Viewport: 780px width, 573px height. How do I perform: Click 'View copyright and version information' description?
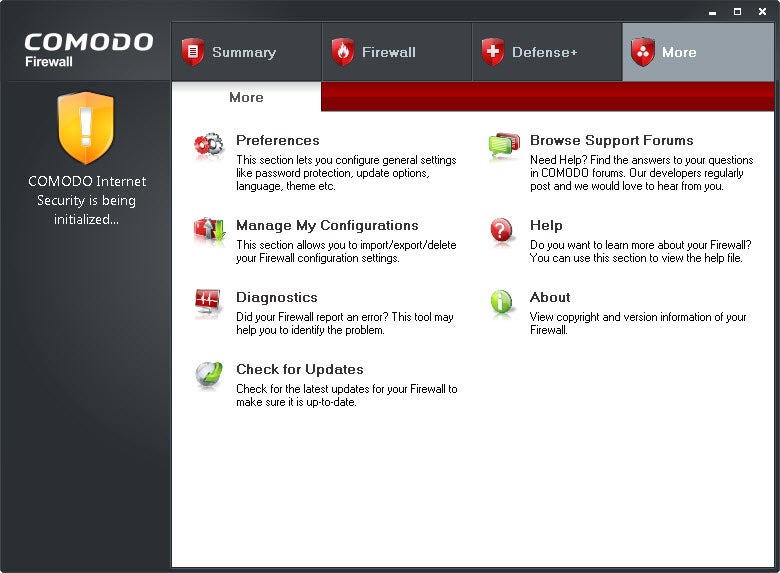click(x=638, y=323)
